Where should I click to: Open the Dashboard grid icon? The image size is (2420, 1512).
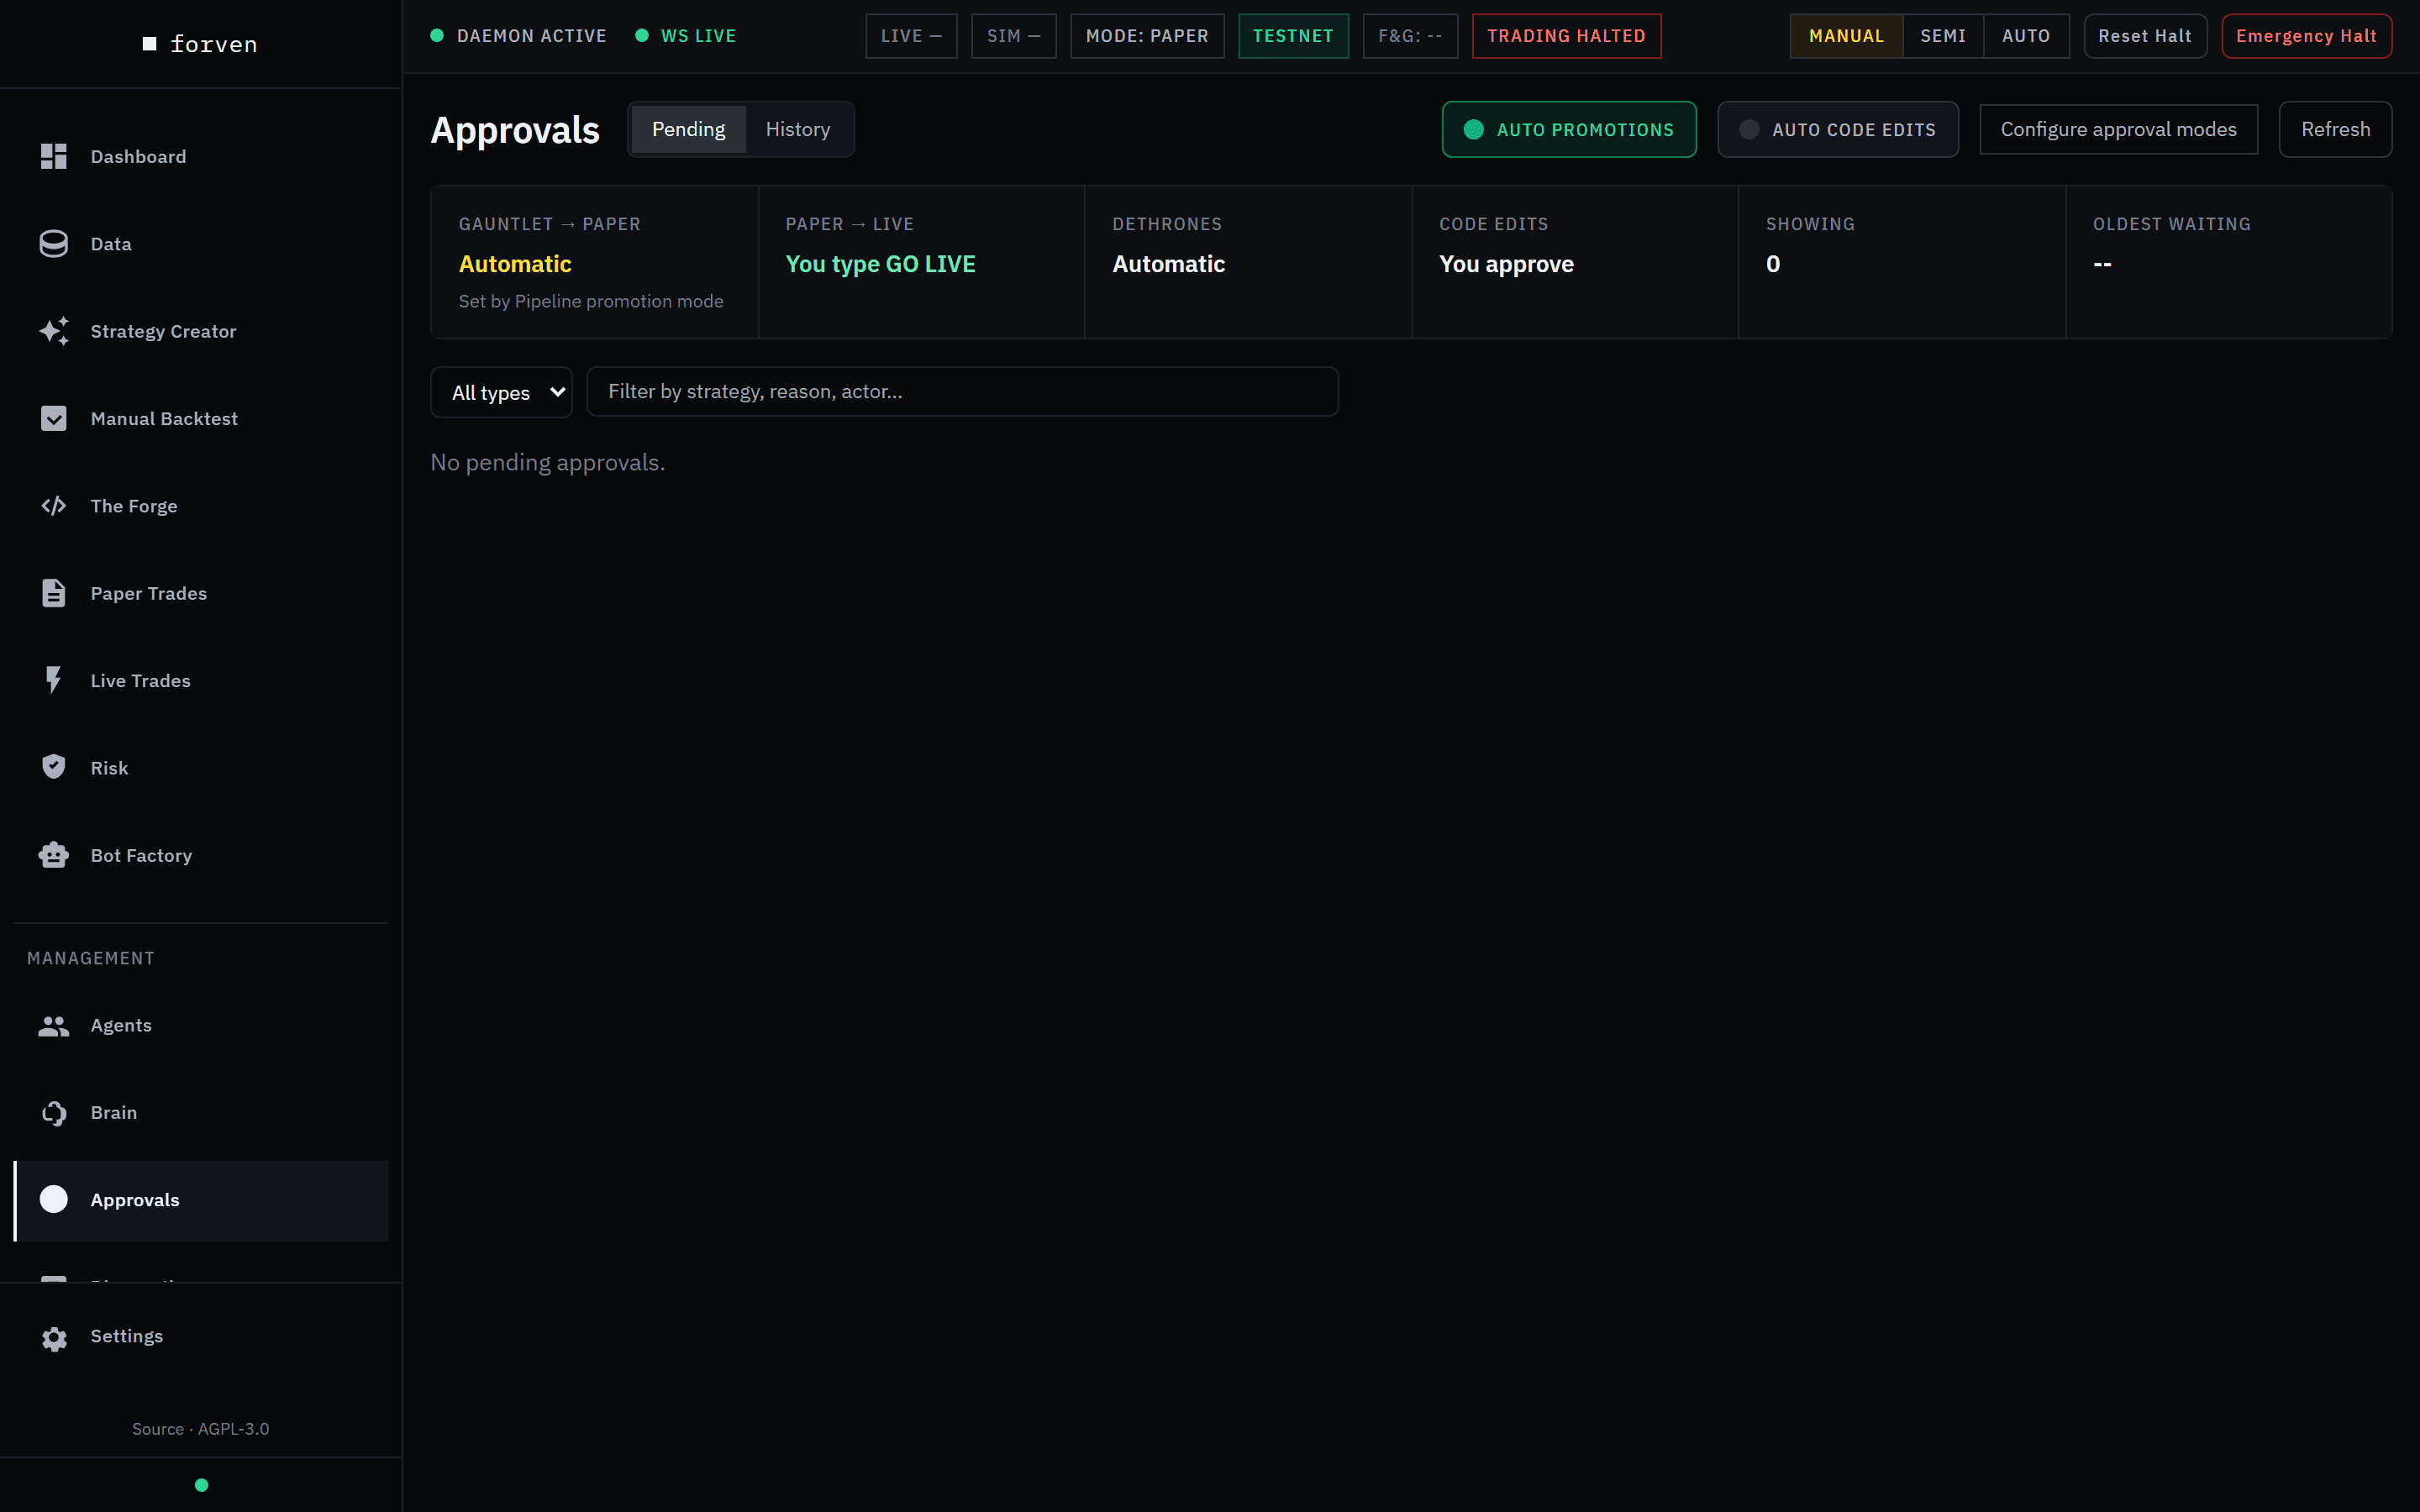(54, 156)
